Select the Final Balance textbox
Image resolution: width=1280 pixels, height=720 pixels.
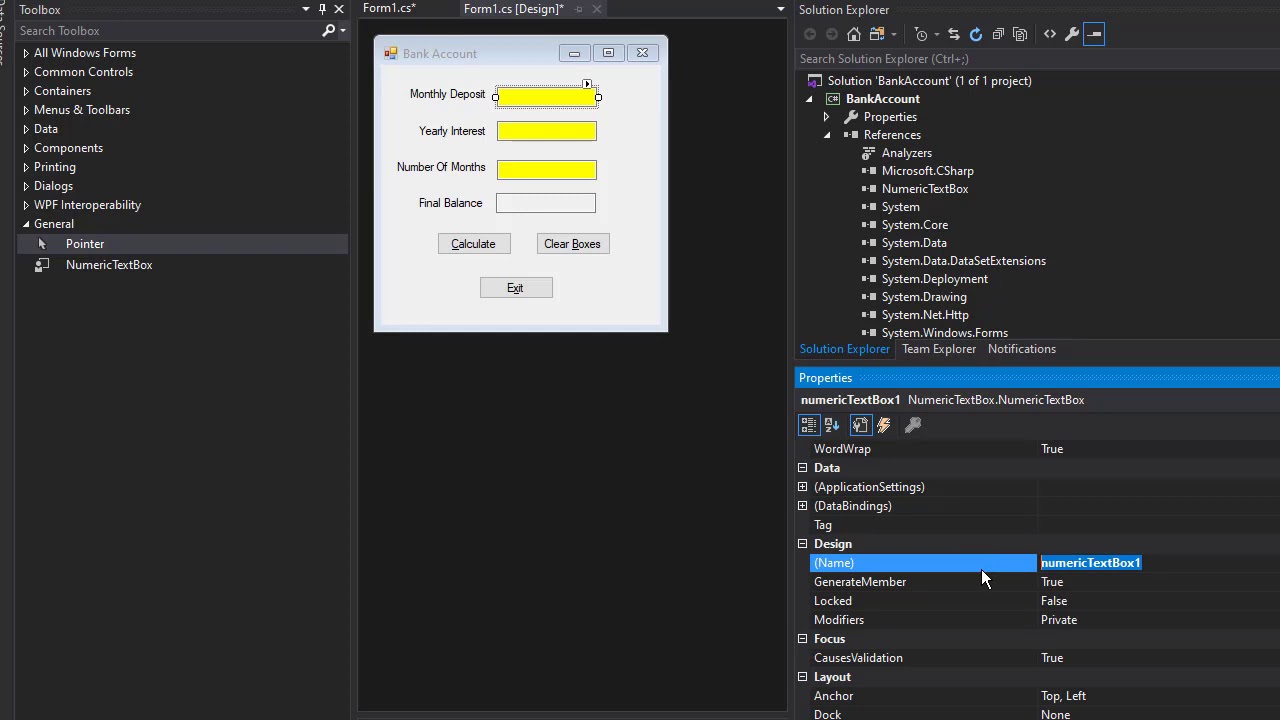[545, 203]
